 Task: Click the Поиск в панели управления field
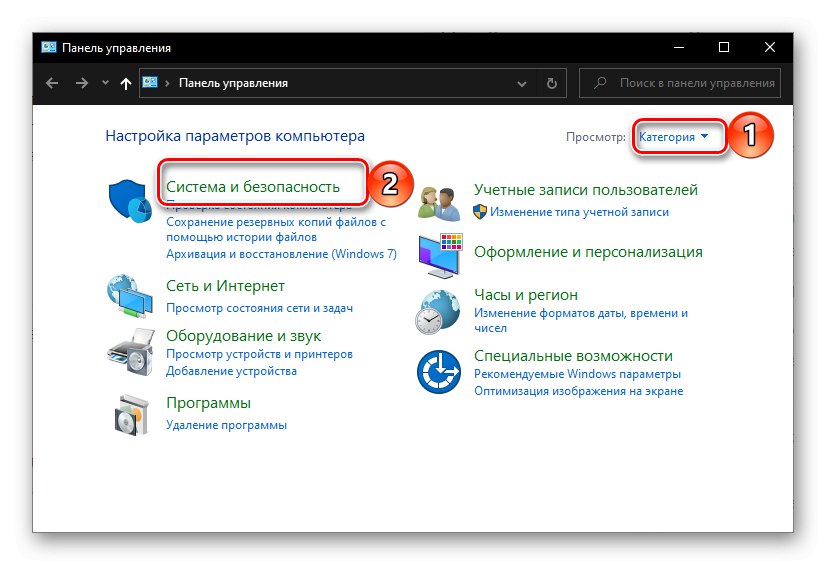tap(680, 83)
